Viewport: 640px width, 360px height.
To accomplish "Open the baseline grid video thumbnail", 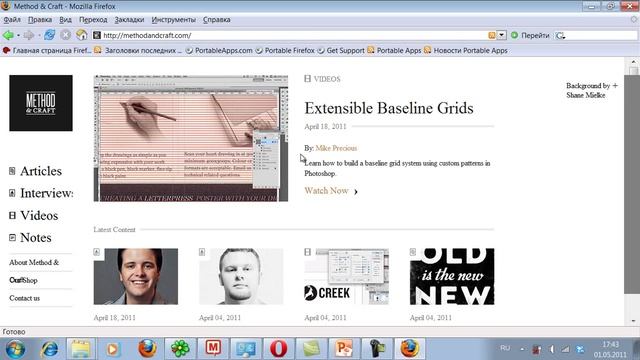I will coord(191,138).
